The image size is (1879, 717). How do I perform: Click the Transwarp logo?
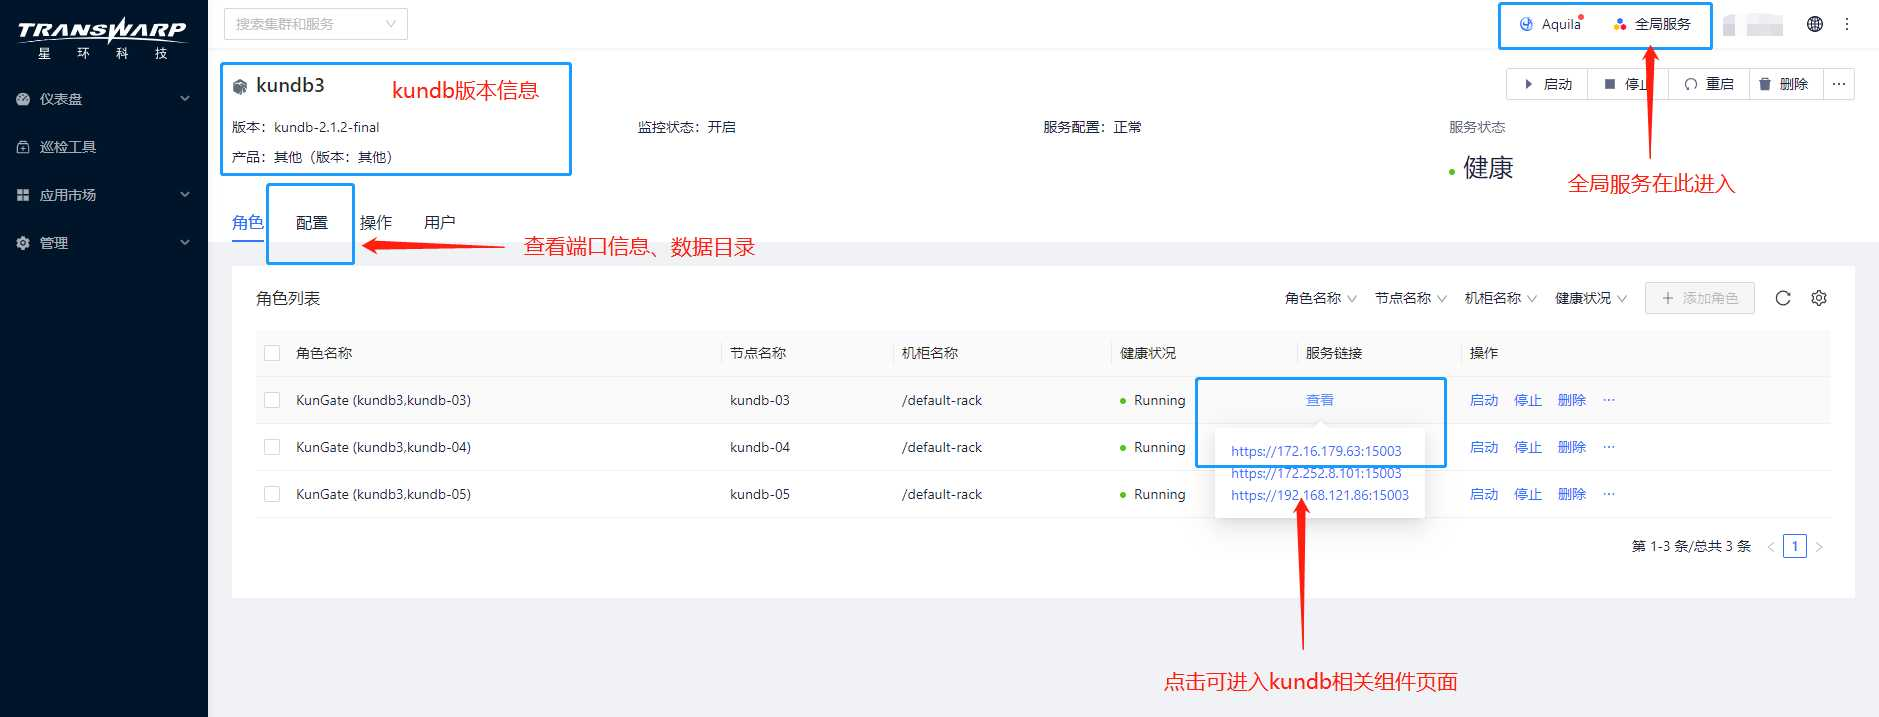tap(102, 38)
